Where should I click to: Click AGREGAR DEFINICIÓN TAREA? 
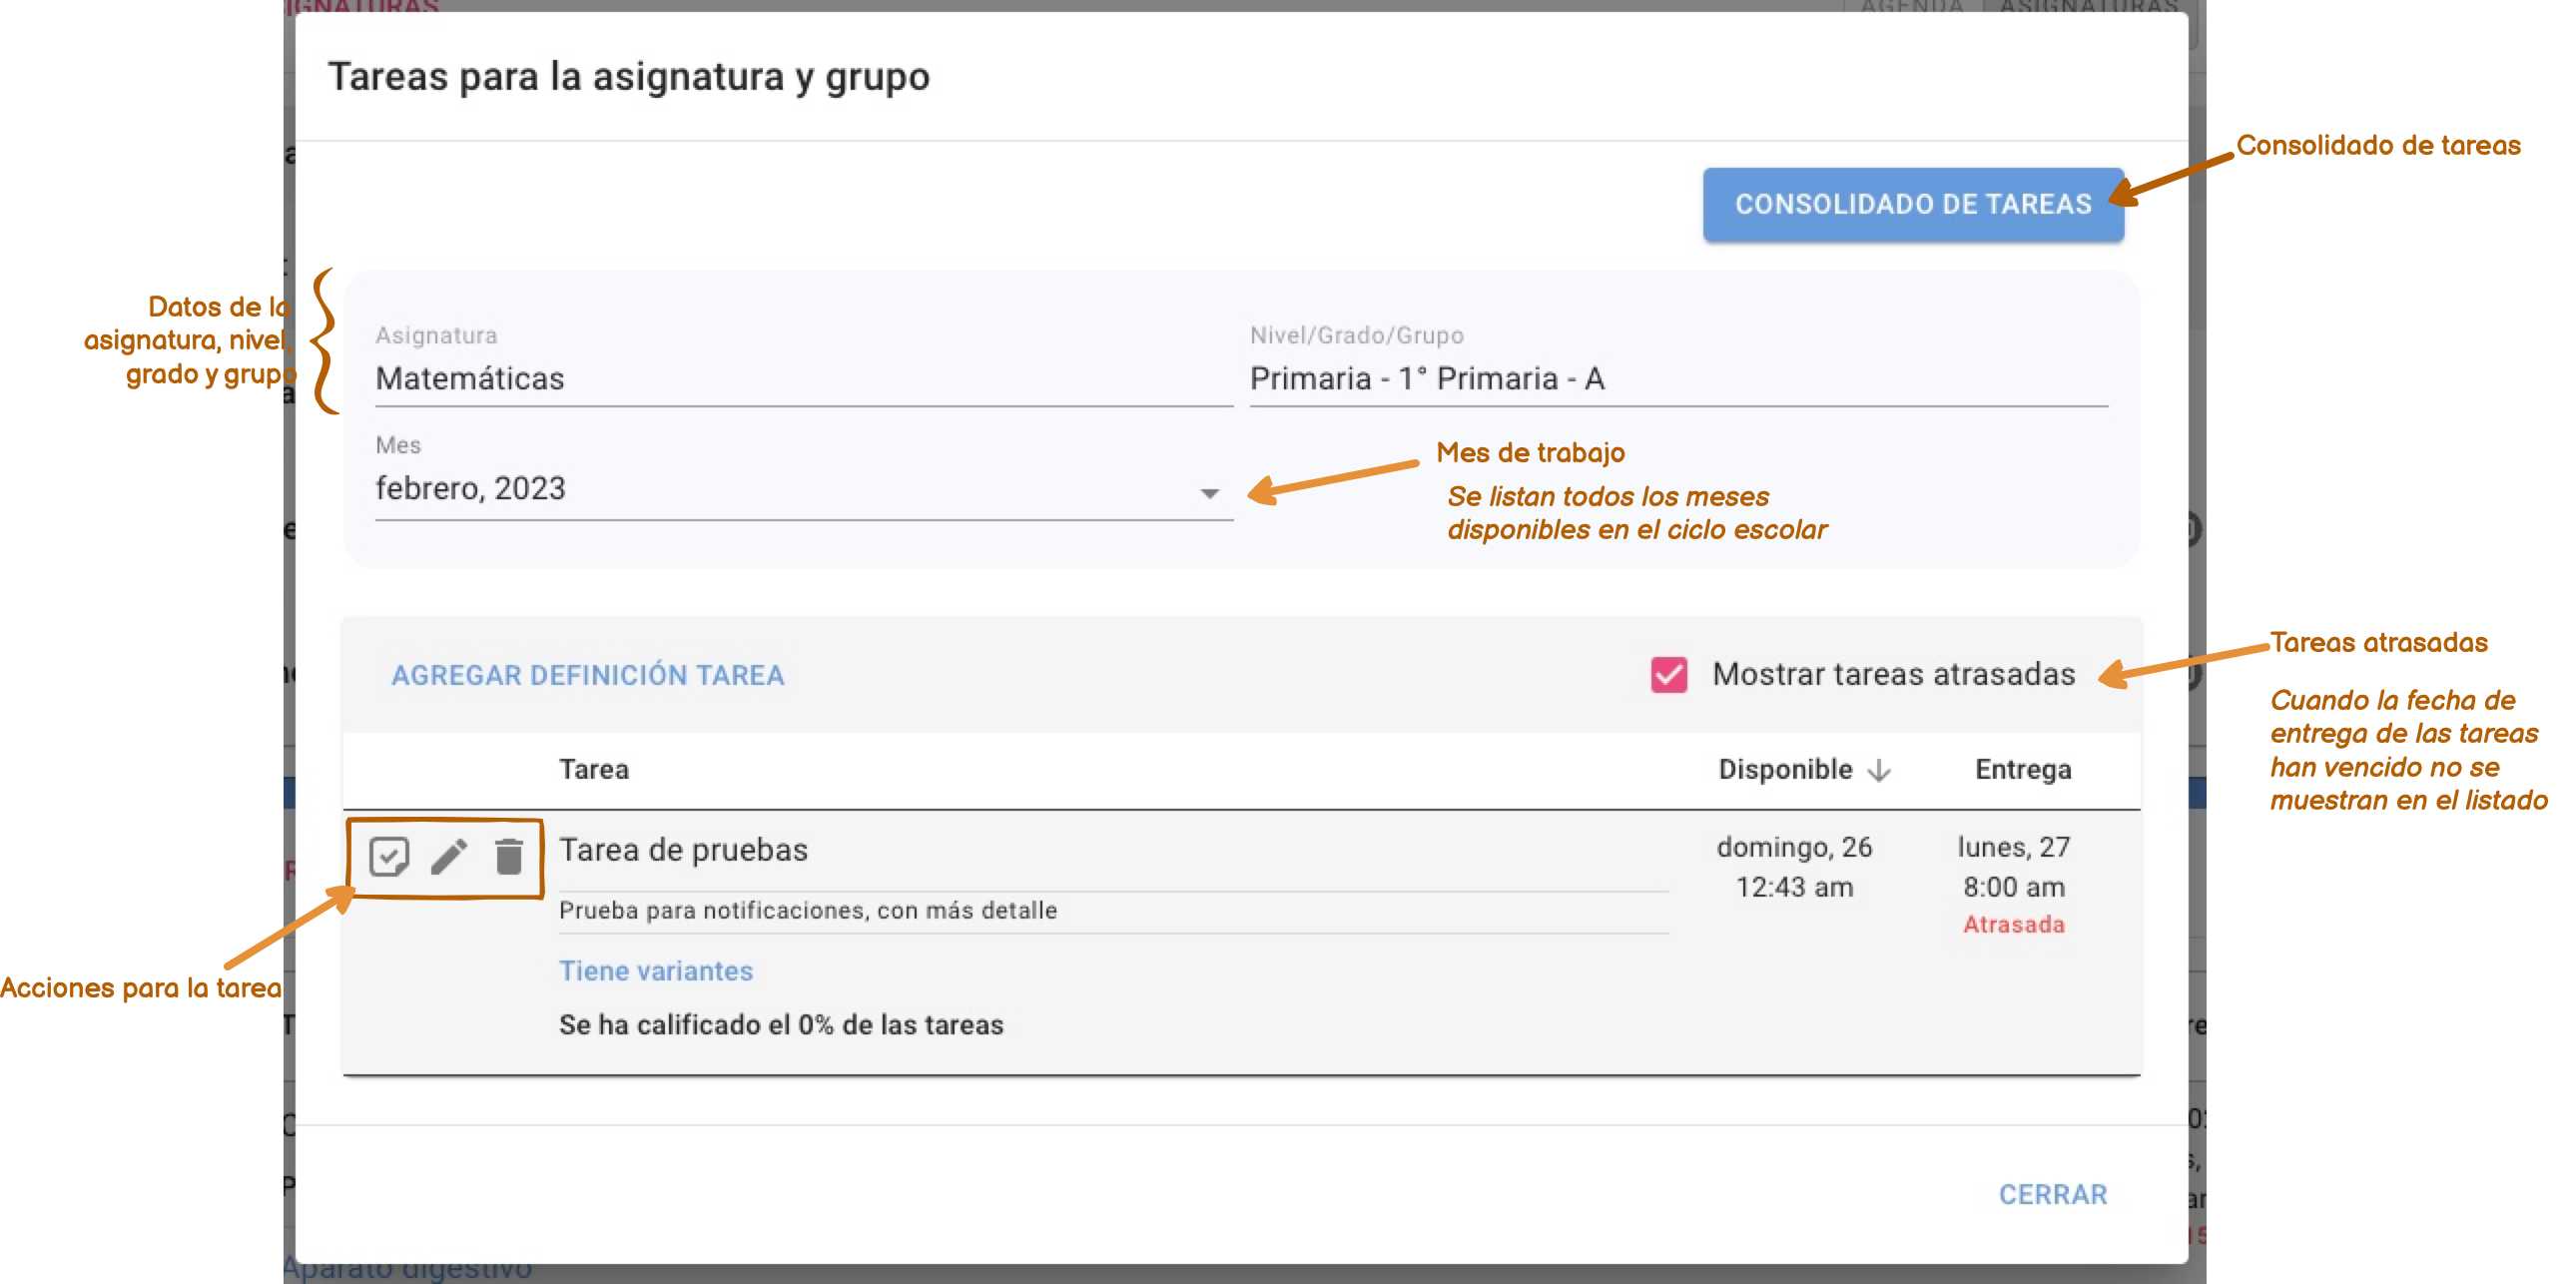click(587, 675)
